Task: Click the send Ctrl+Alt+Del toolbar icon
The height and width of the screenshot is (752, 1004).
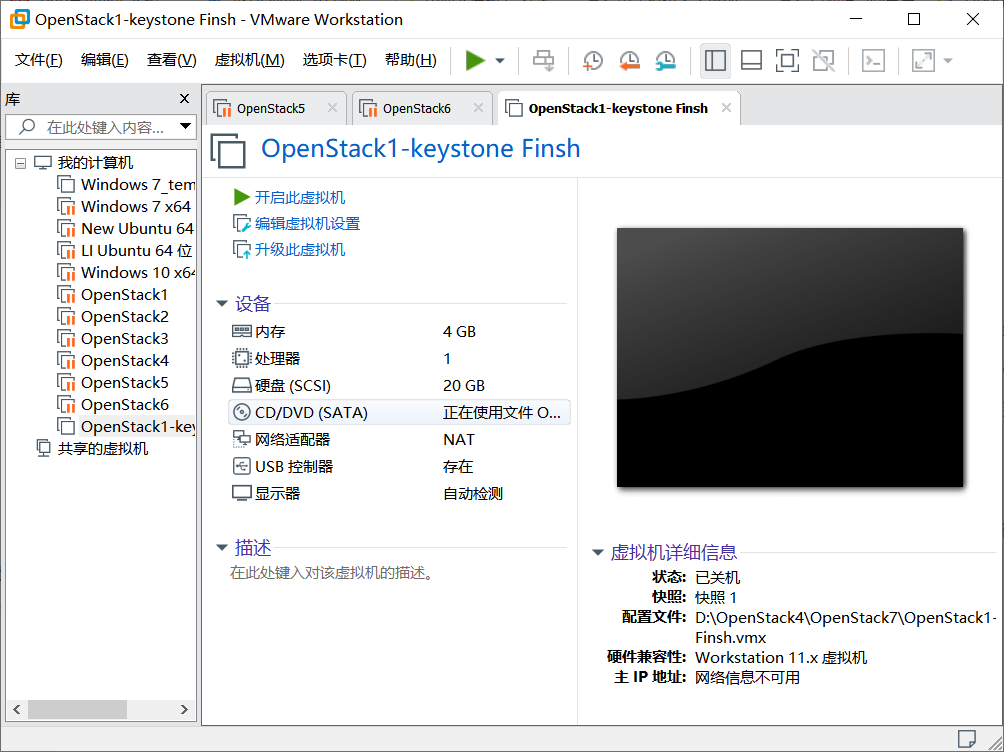Action: coord(544,61)
